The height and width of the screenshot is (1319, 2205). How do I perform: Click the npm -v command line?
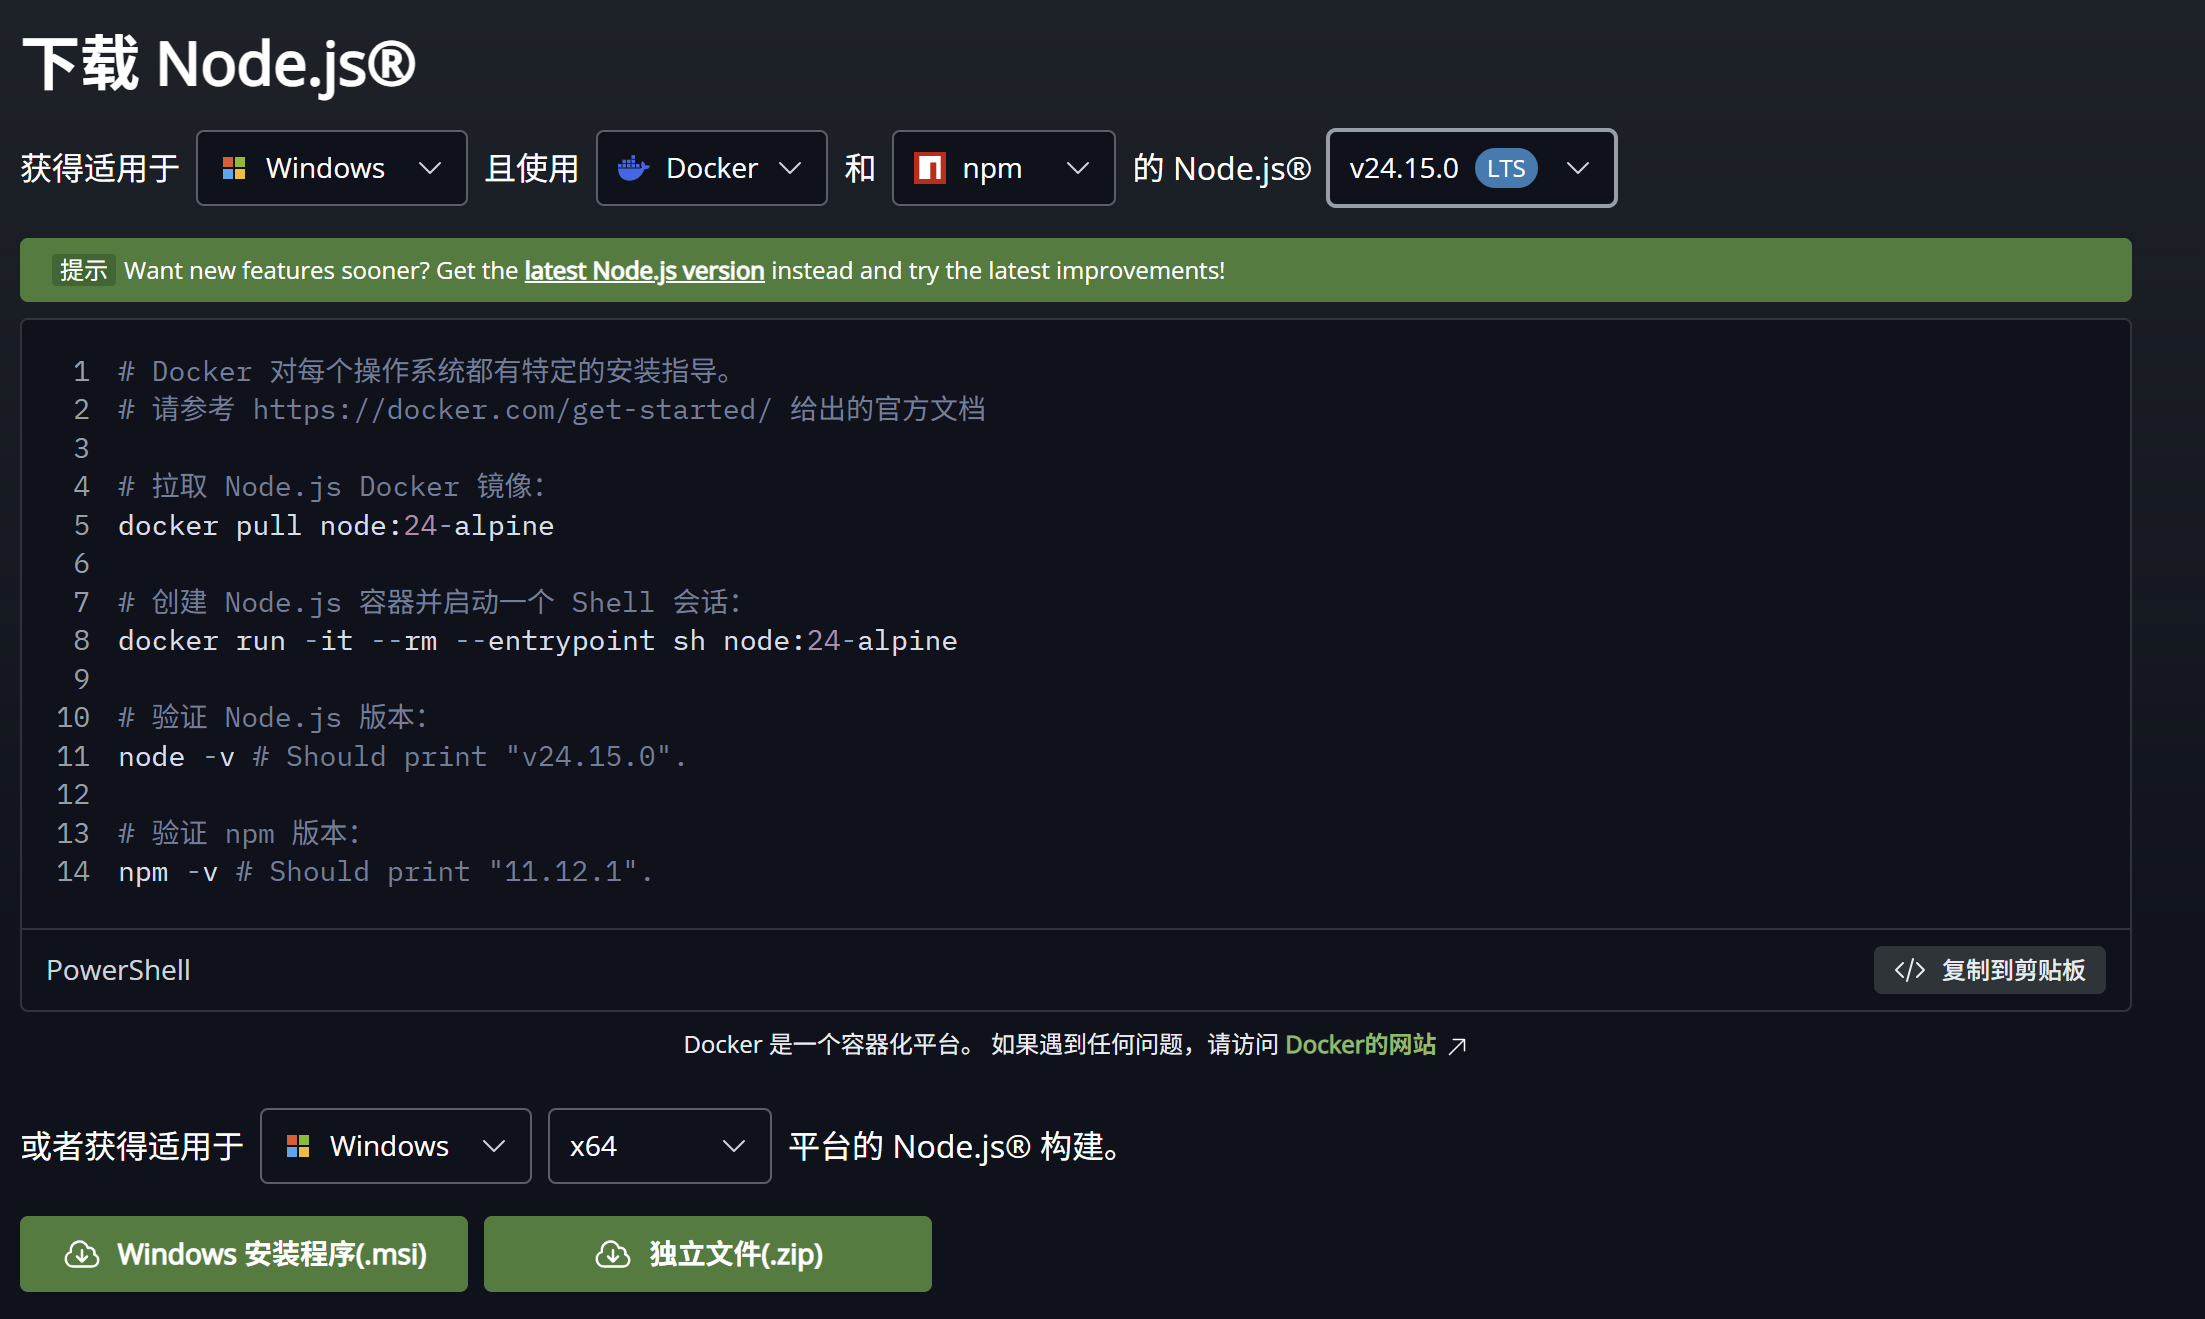tap(385, 872)
